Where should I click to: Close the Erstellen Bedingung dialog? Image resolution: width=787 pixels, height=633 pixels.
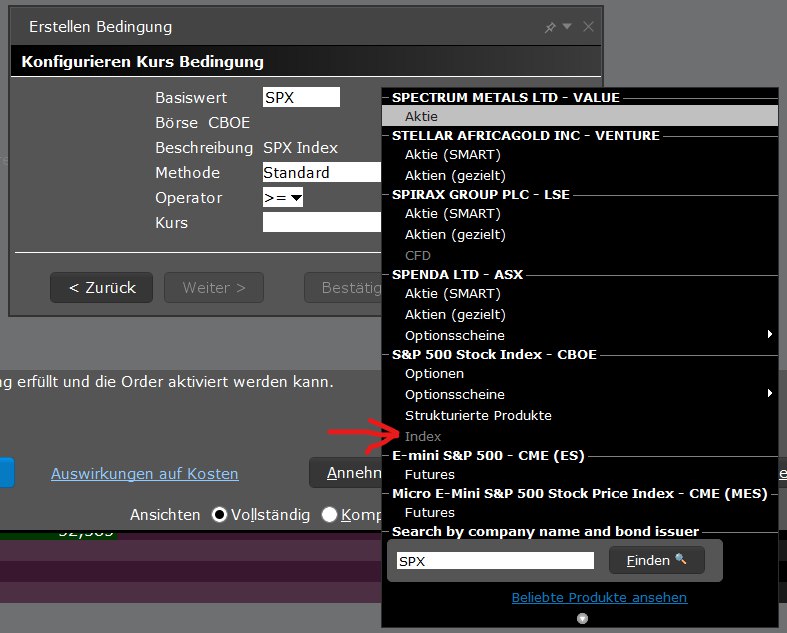tap(588, 27)
